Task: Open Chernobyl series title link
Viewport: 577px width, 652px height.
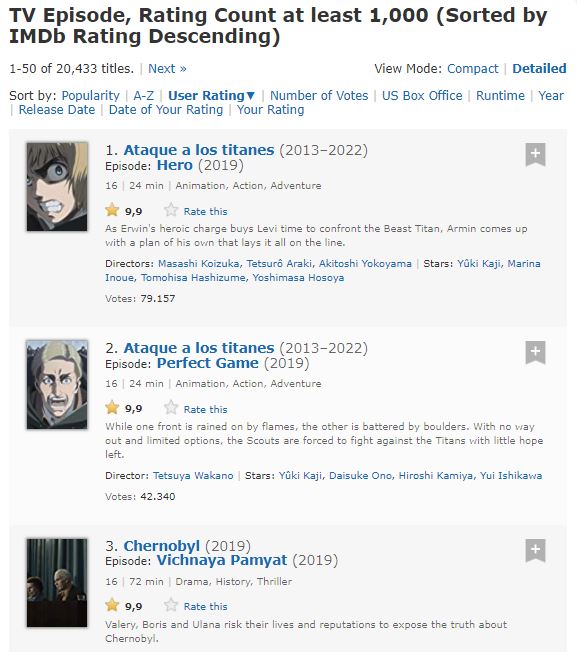Action: point(162,546)
